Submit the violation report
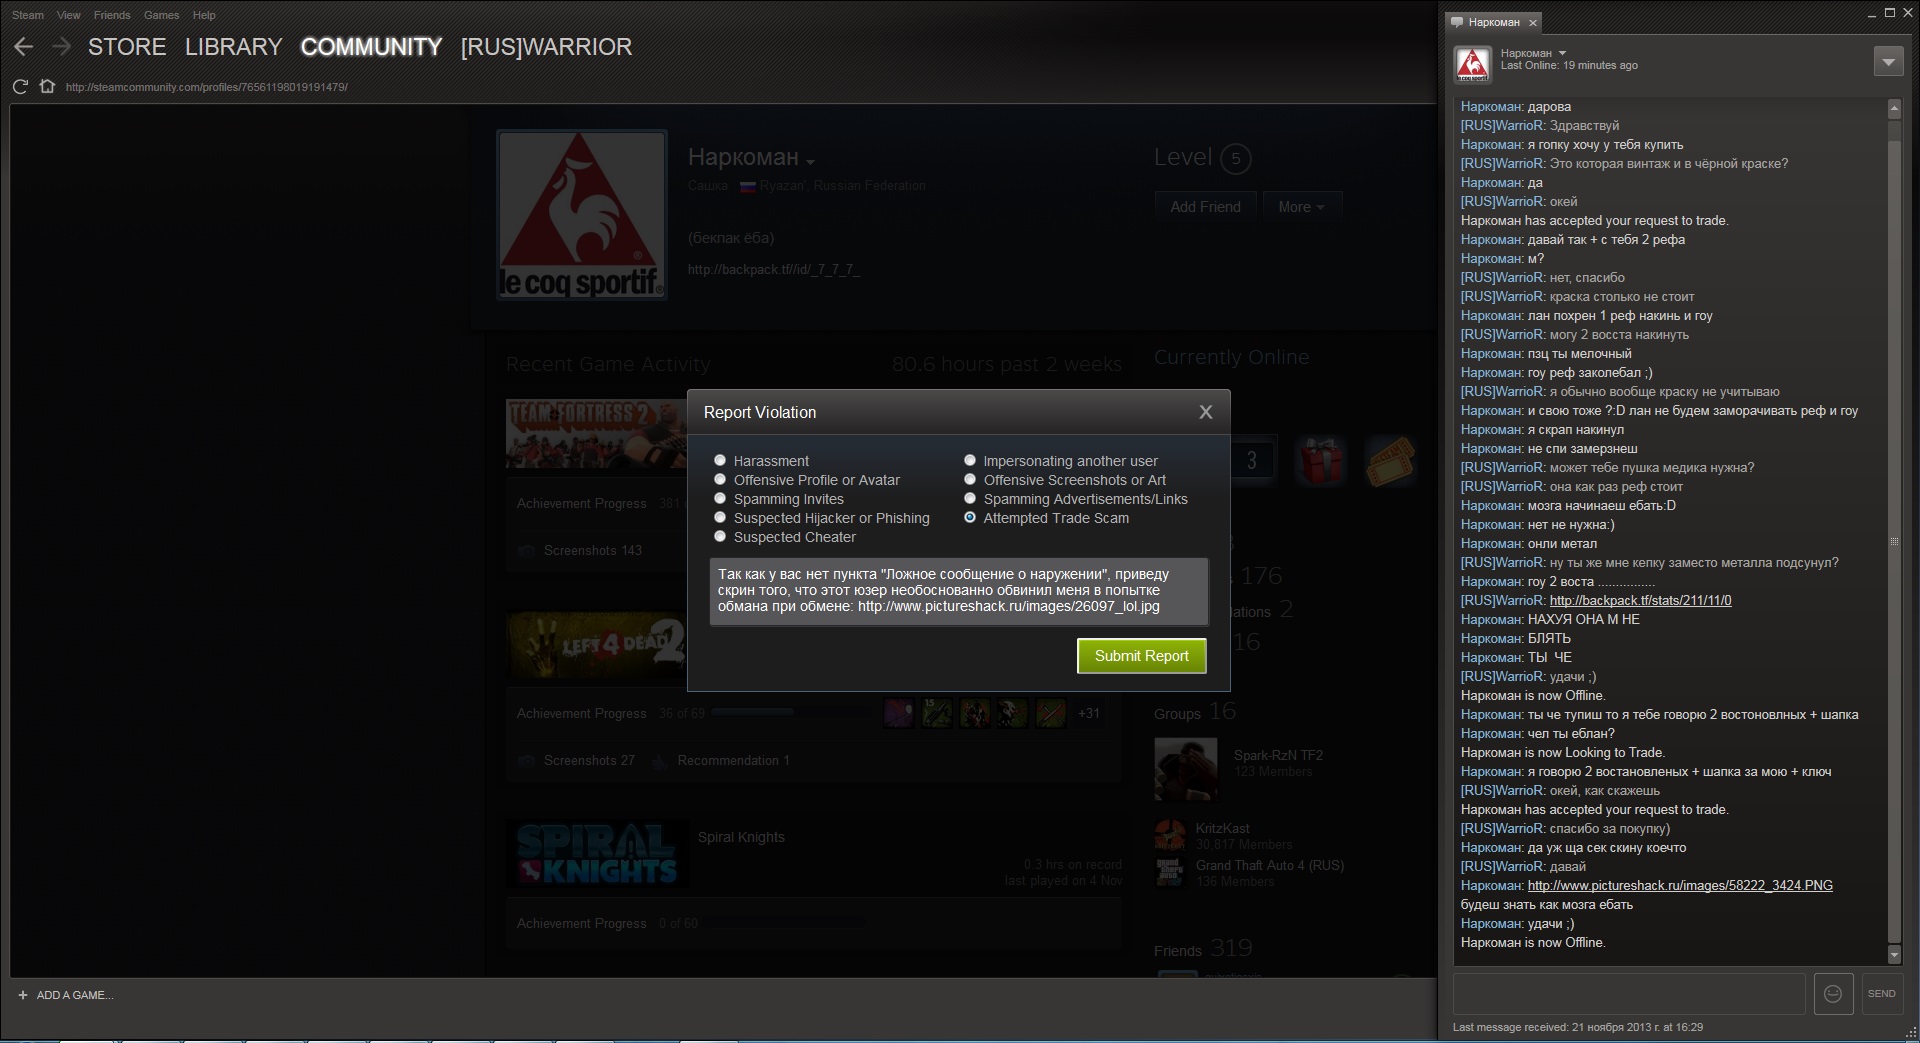This screenshot has width=1920, height=1043. click(x=1142, y=656)
